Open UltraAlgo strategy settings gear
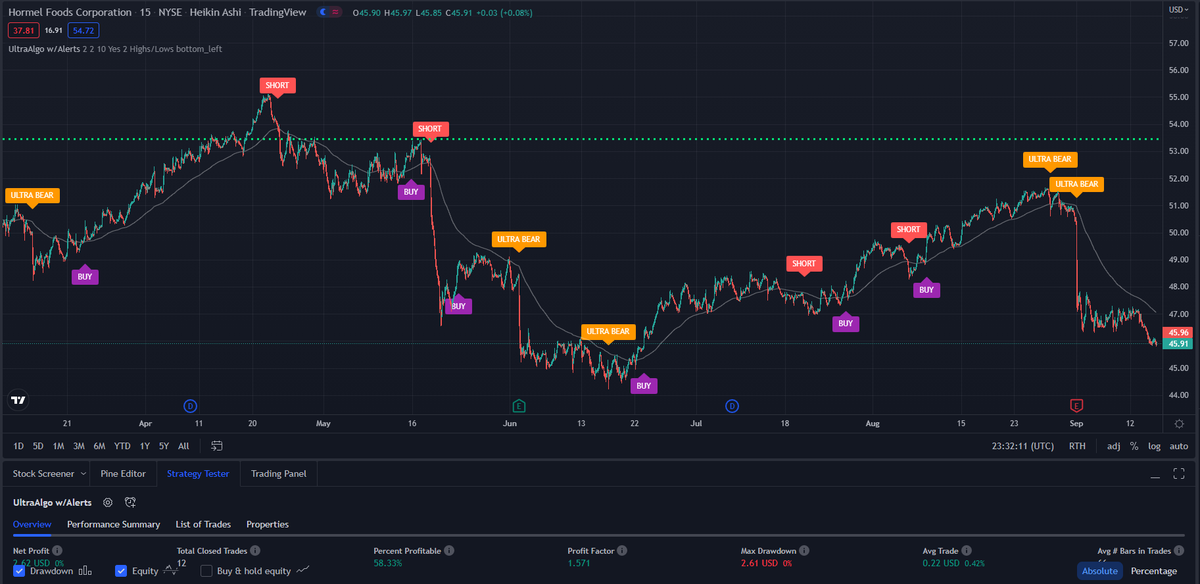Image resolution: width=1200 pixels, height=584 pixels. [108, 502]
